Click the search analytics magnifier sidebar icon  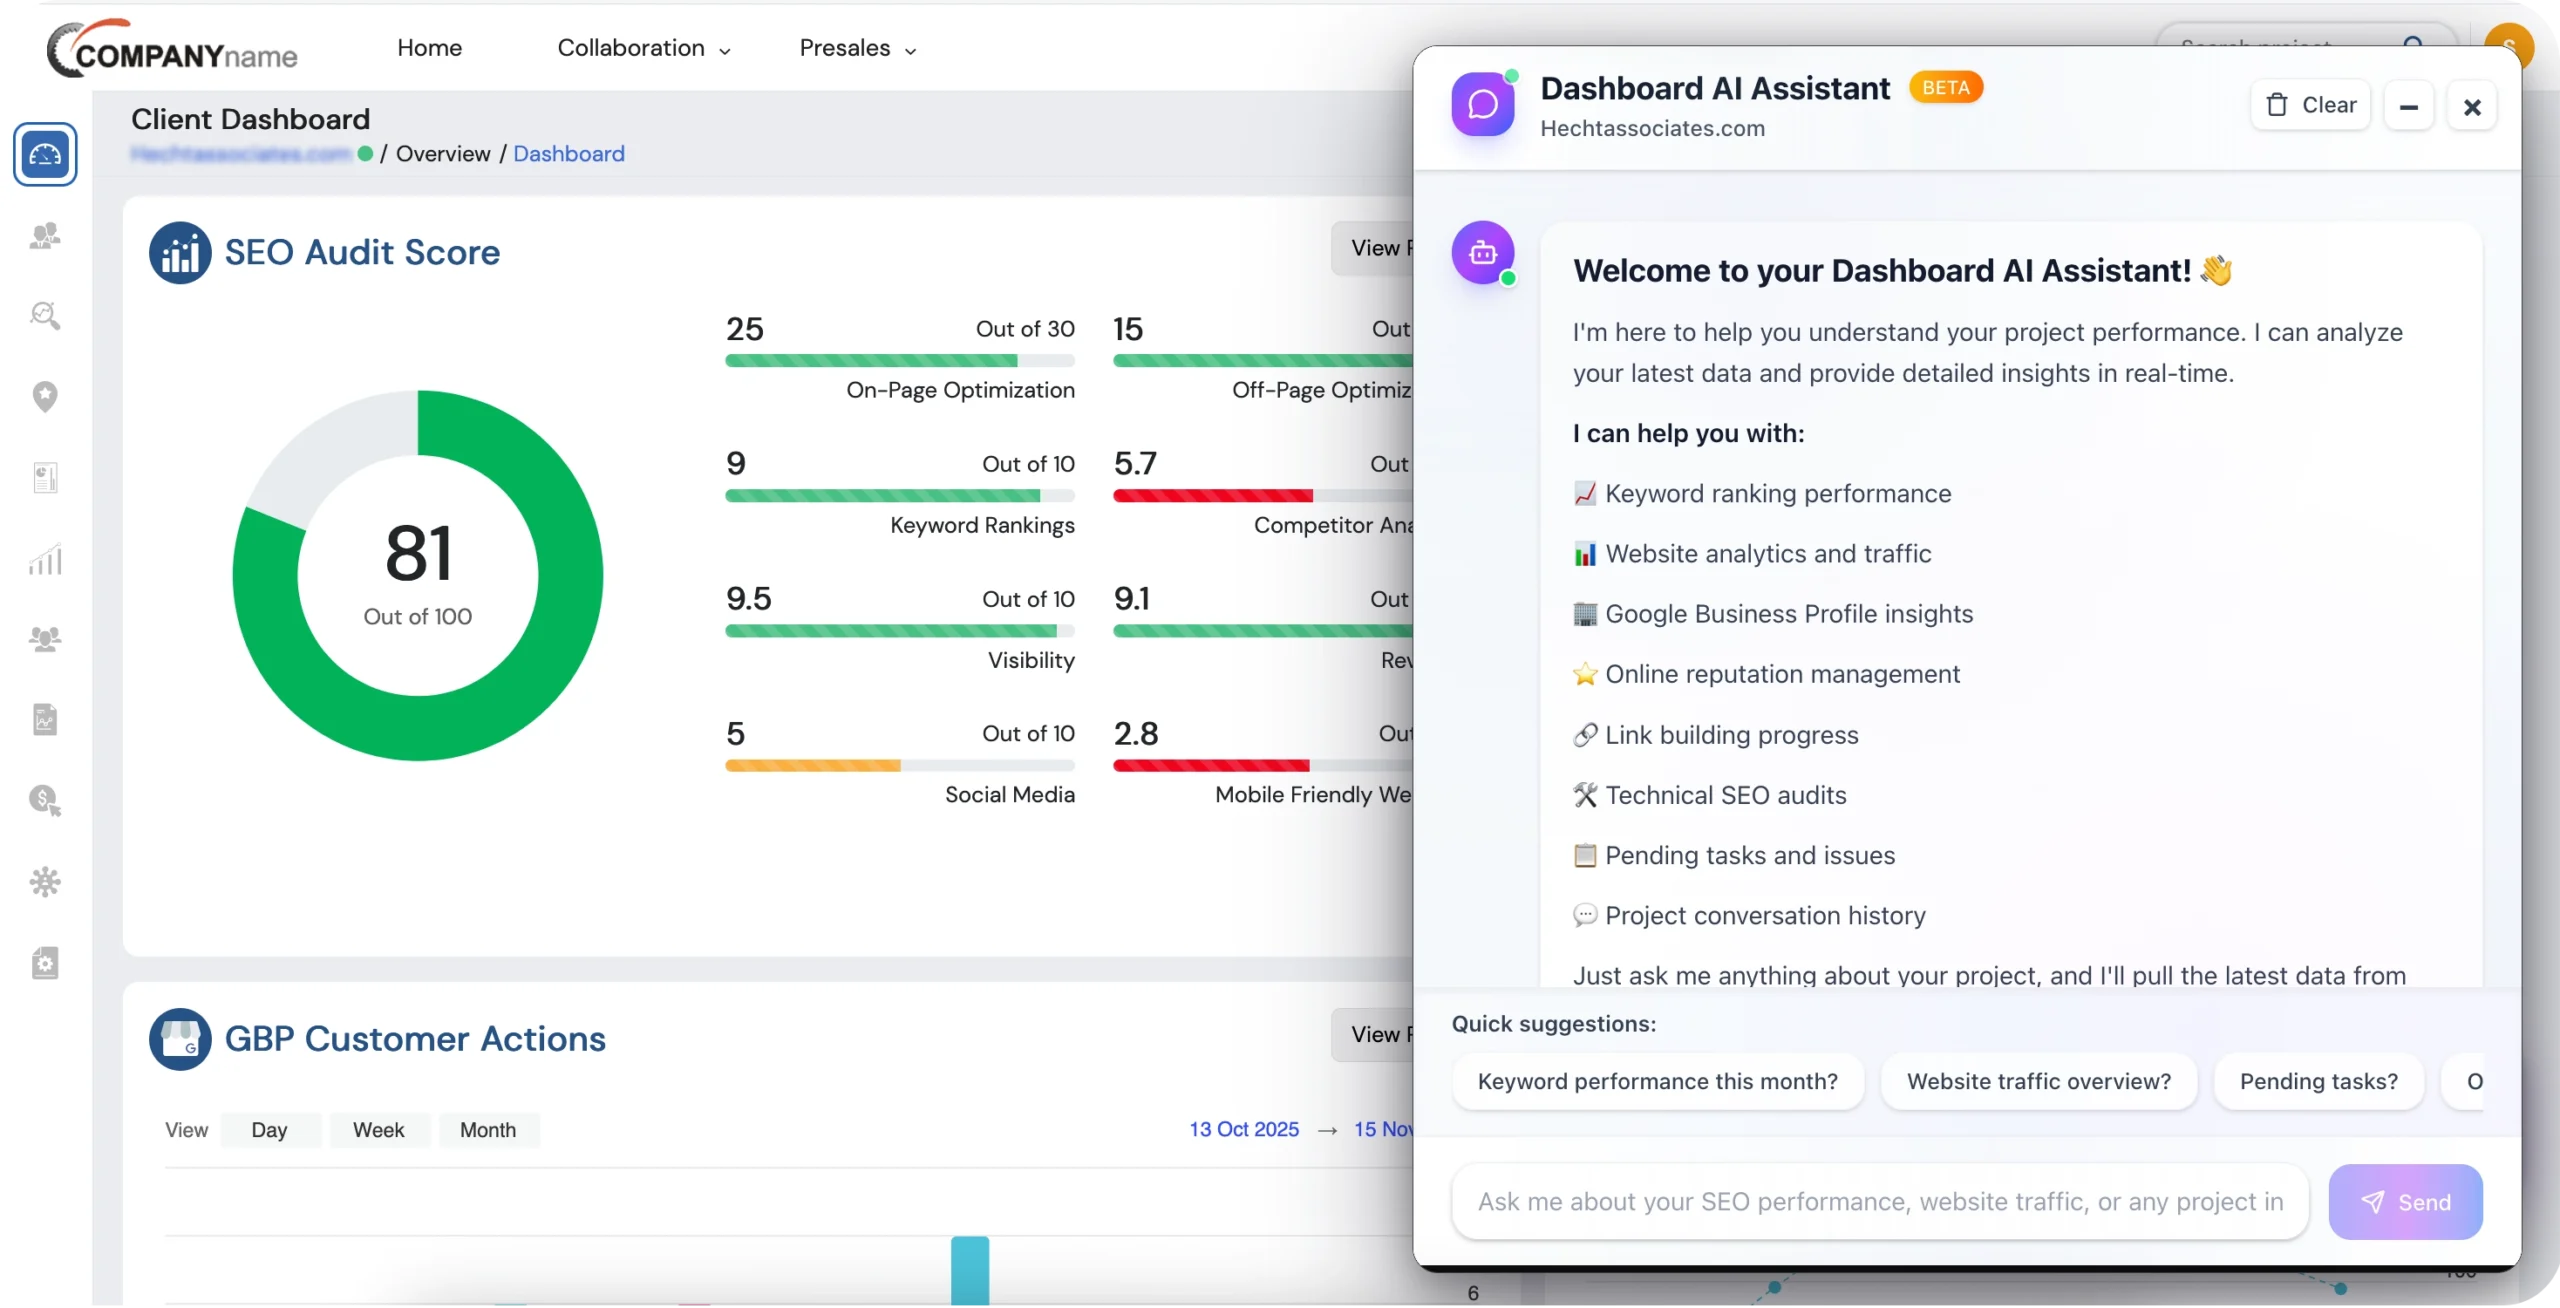tap(45, 316)
